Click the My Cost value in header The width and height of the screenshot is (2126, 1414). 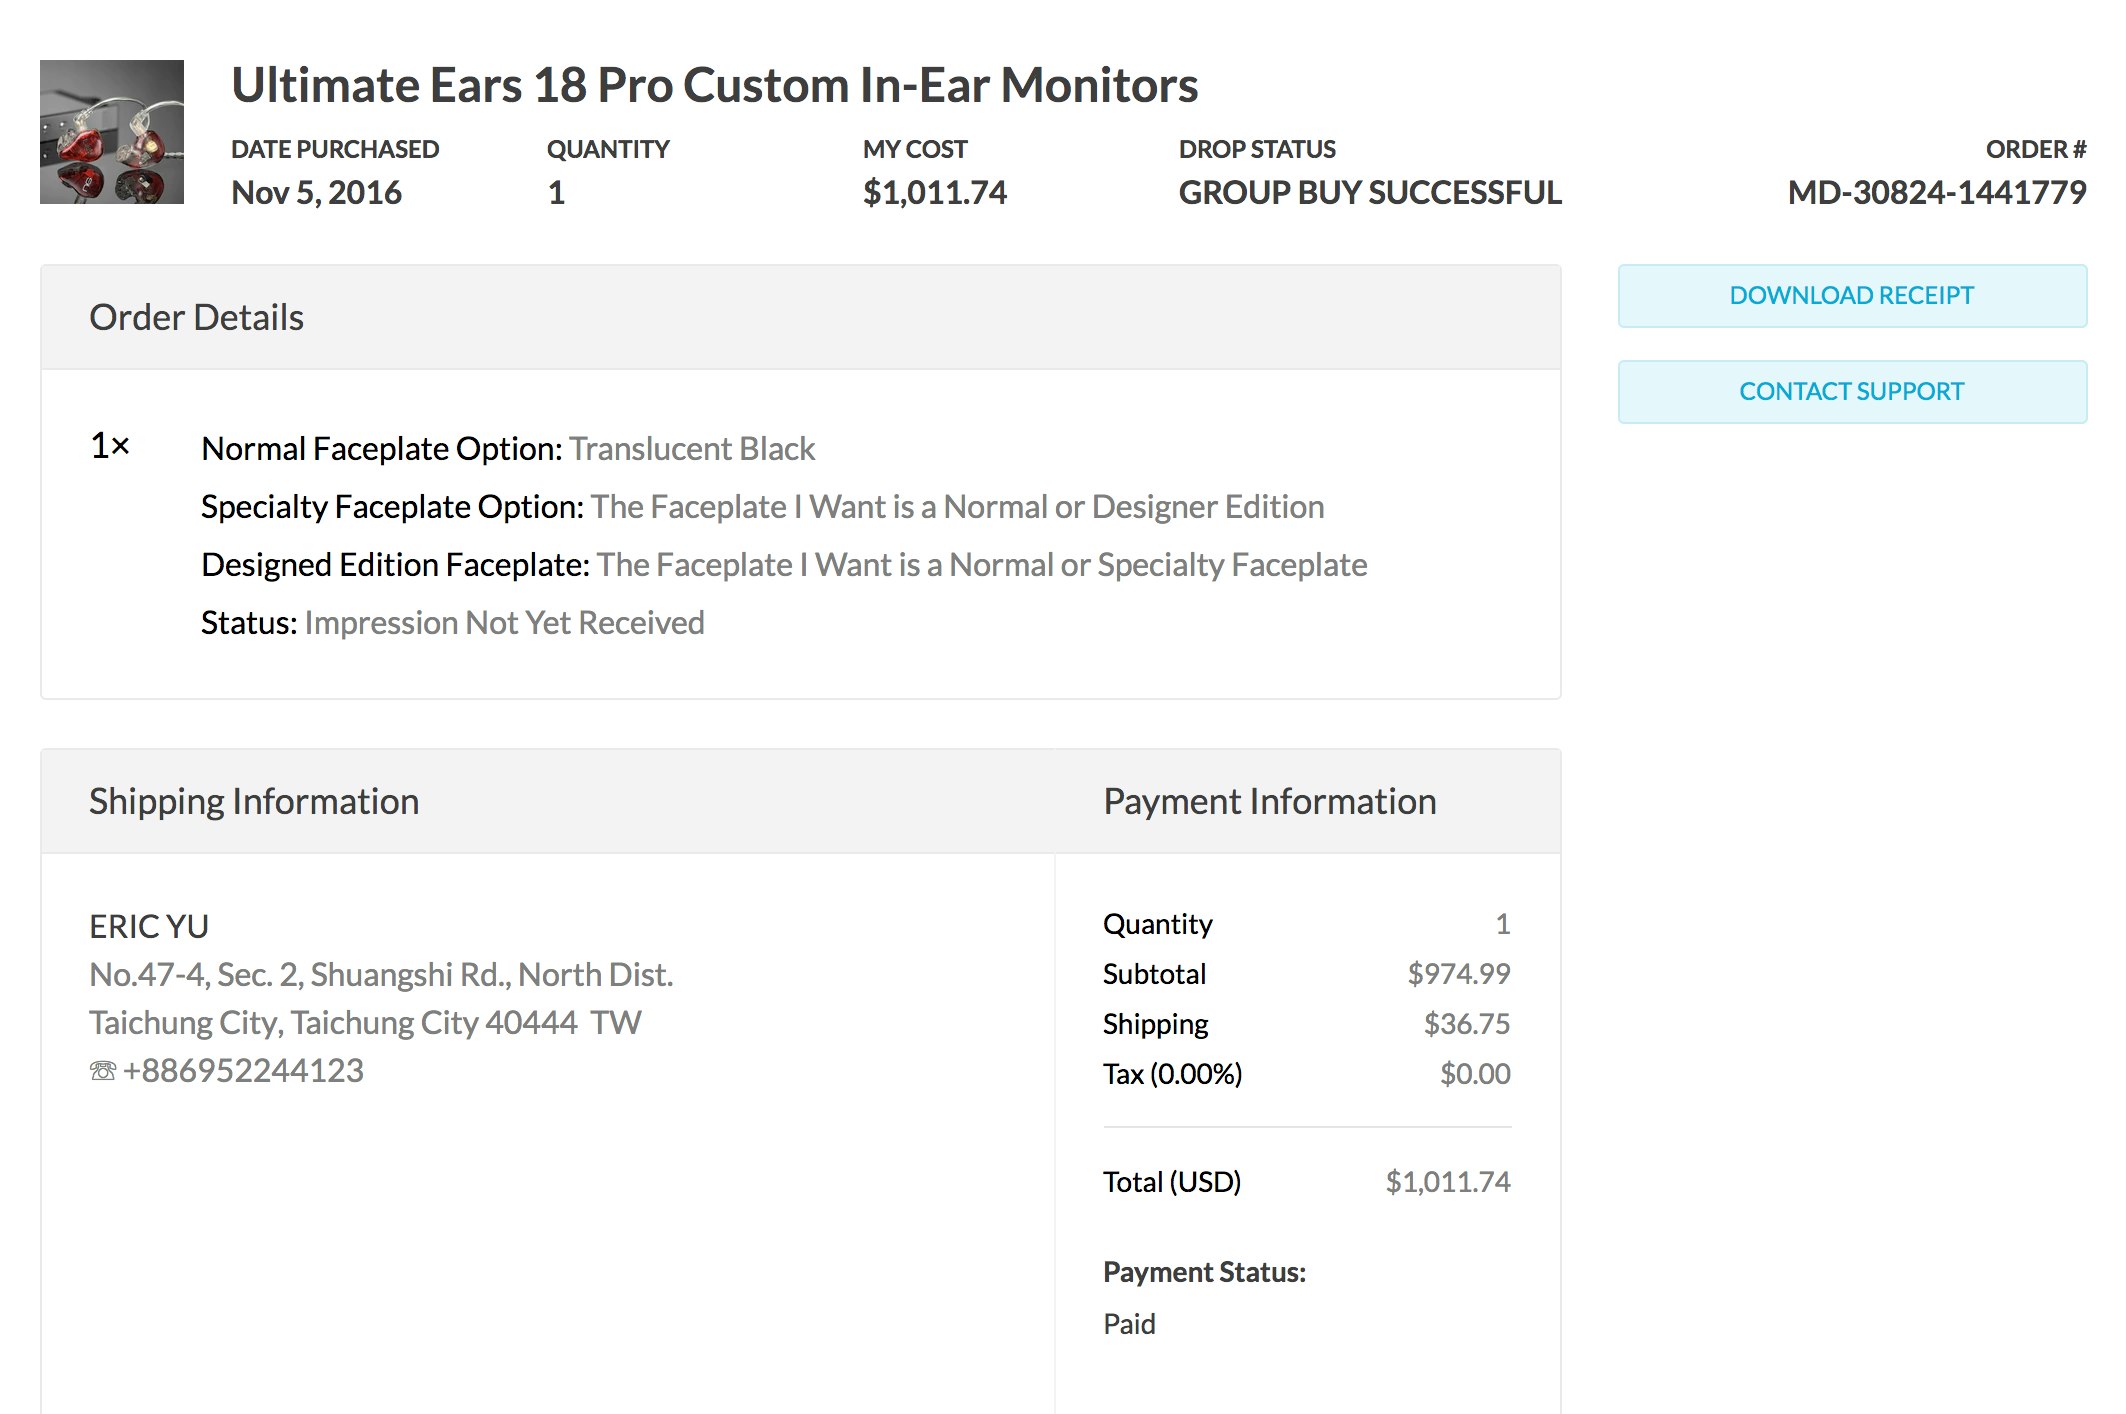pyautogui.click(x=934, y=192)
